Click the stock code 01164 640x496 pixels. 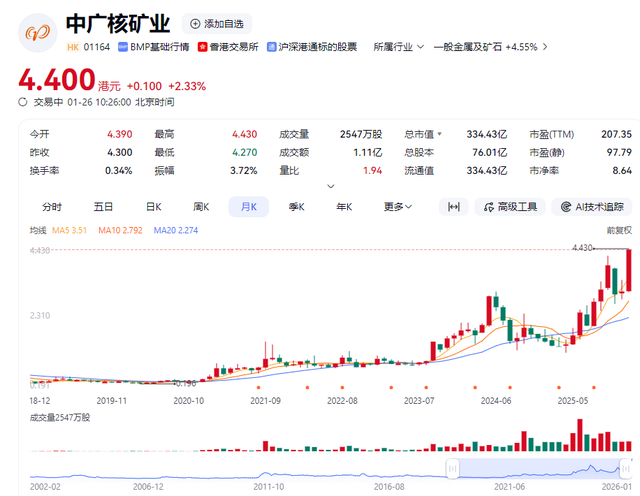(x=97, y=47)
